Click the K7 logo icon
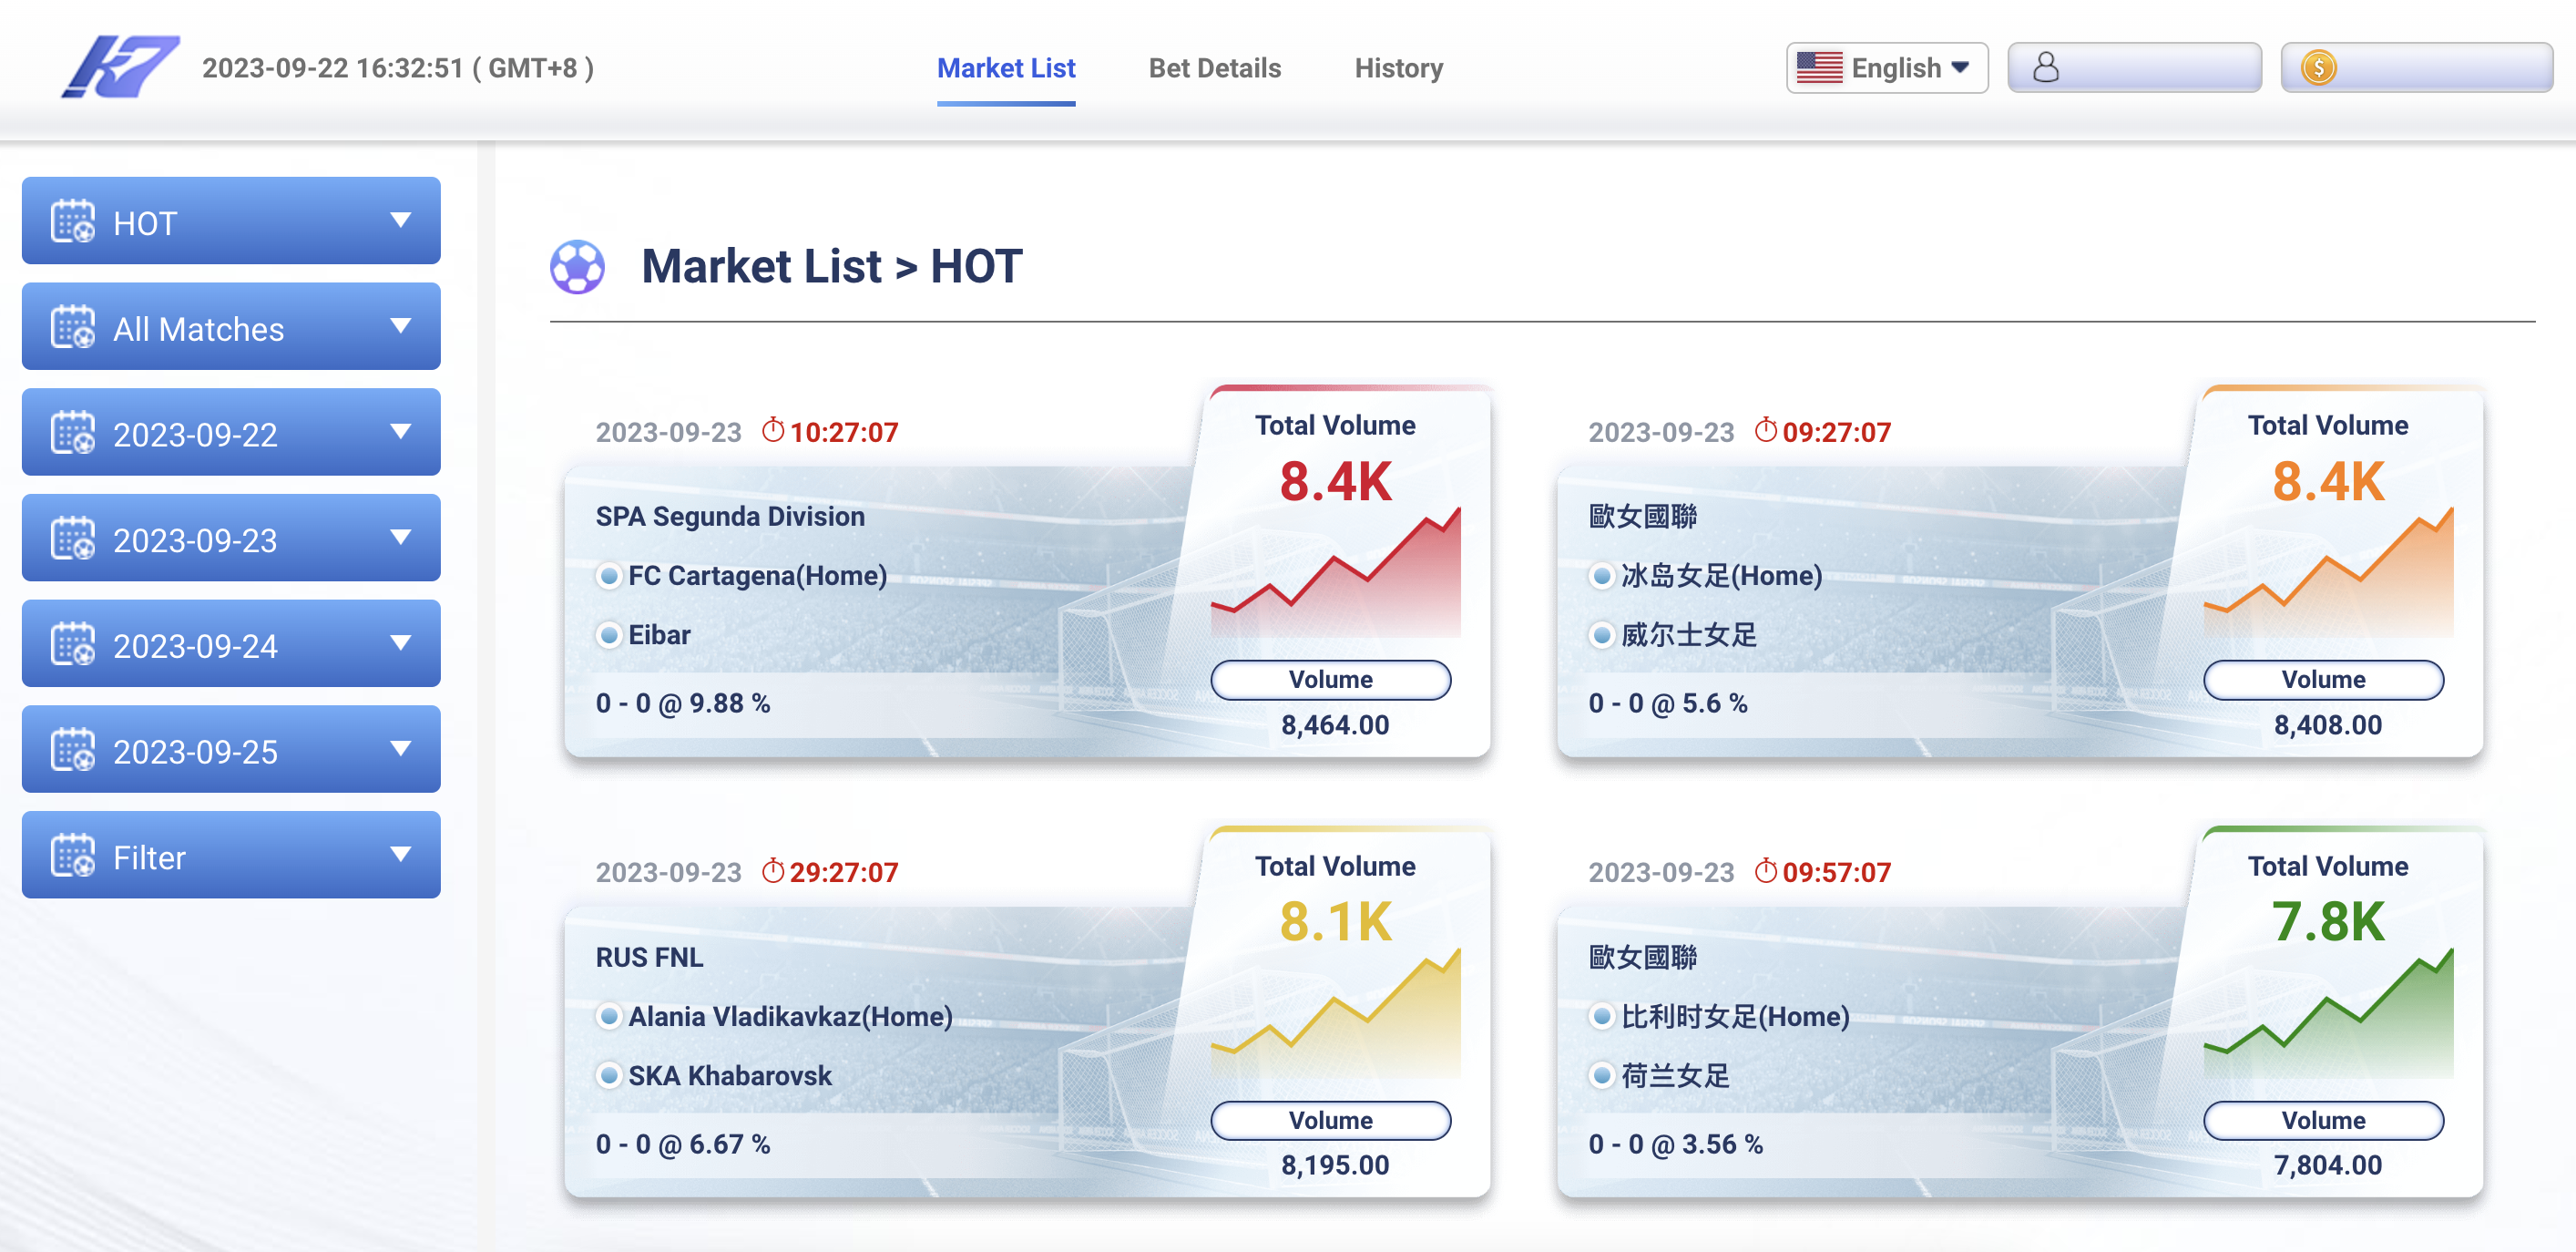 tap(121, 66)
